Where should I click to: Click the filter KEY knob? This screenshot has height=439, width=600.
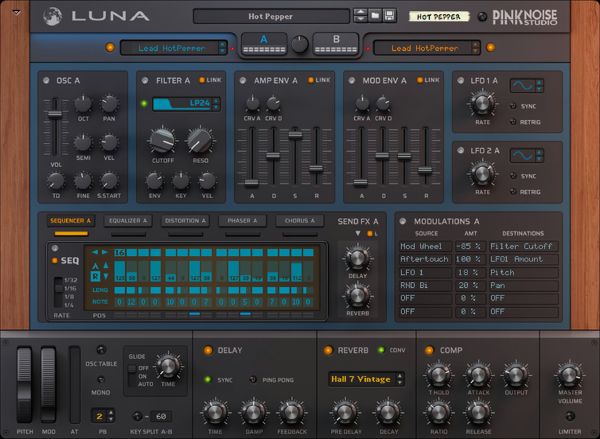(x=181, y=181)
